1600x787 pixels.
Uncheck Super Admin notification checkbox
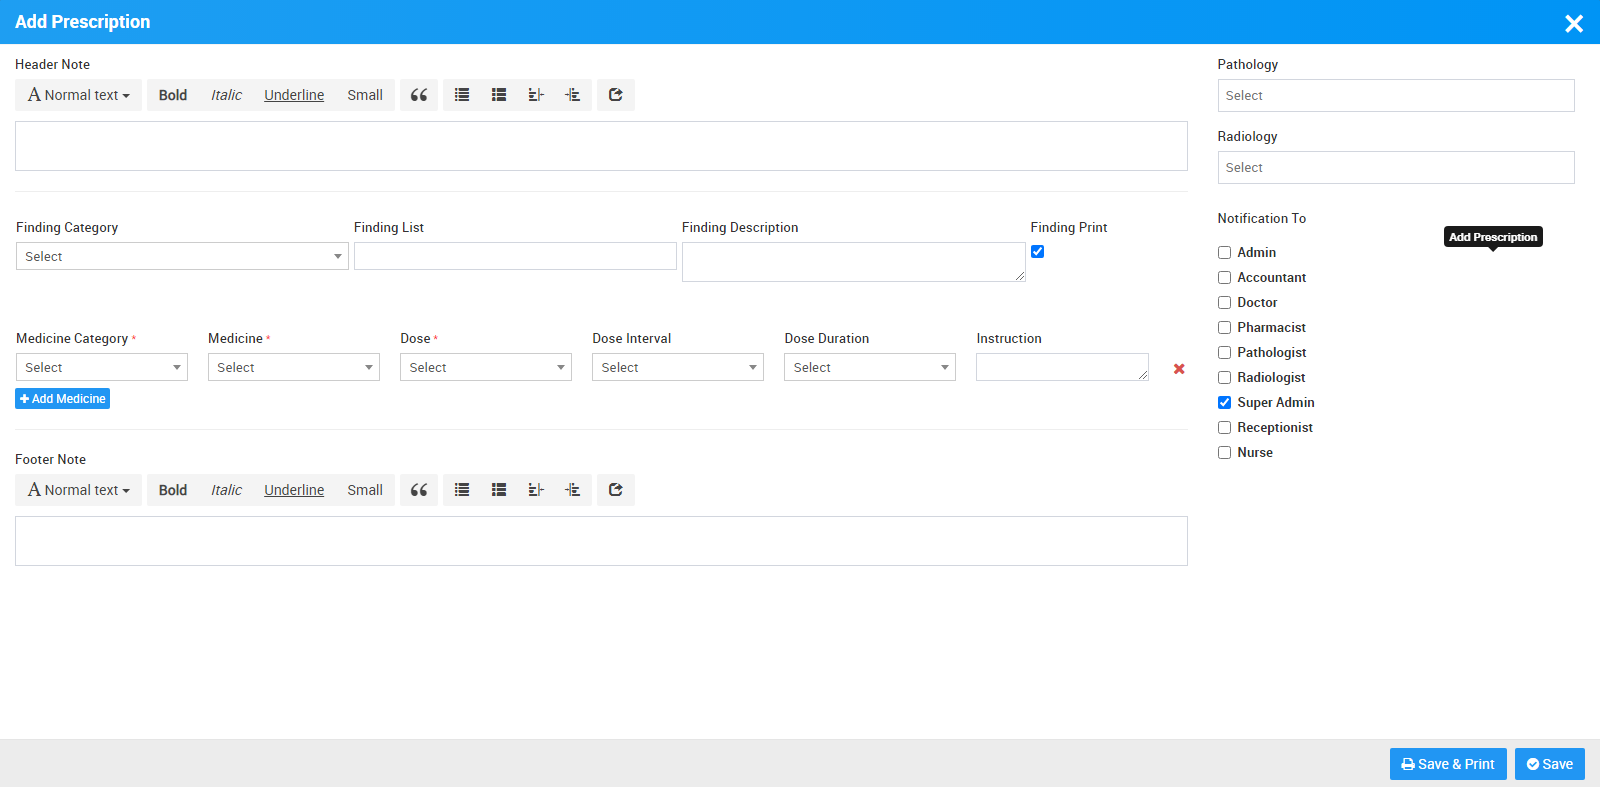click(x=1224, y=403)
